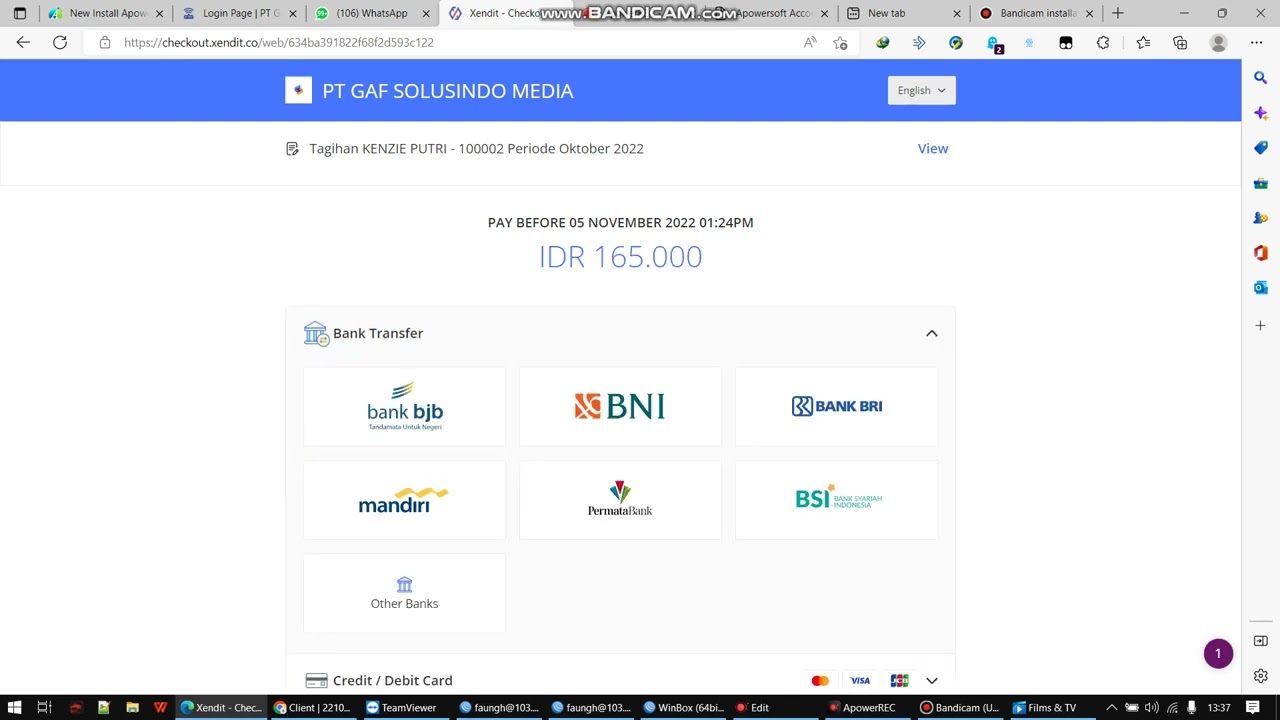Click the address bar padlock icon
The image size is (1280, 720).
[104, 43]
